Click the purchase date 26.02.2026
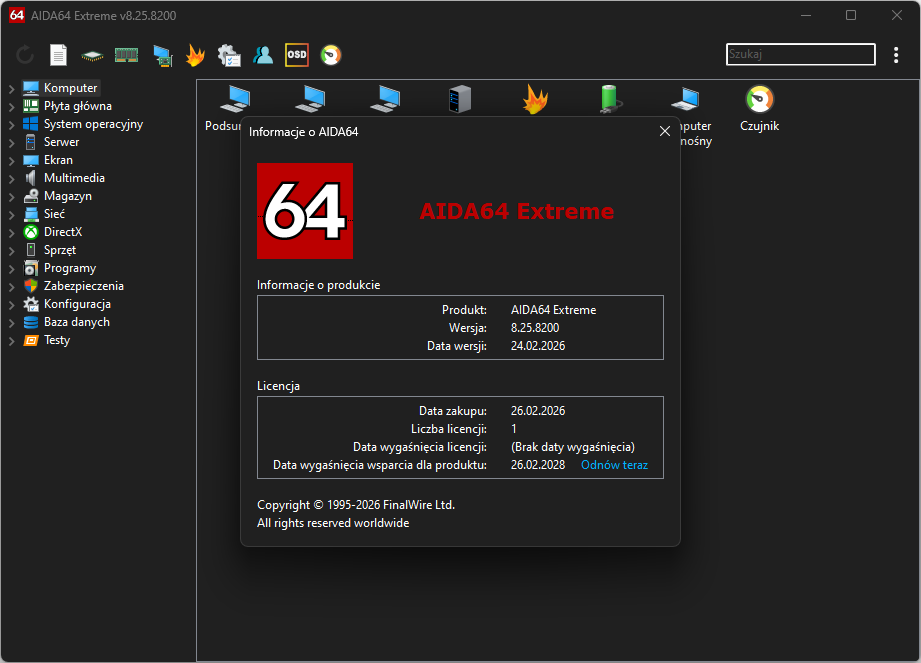The height and width of the screenshot is (663, 921). [537, 411]
